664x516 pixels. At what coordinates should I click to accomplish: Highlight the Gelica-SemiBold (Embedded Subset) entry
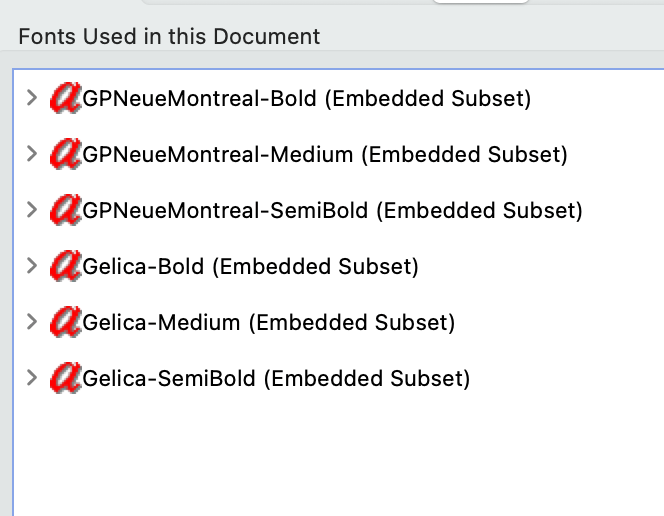click(x=276, y=379)
